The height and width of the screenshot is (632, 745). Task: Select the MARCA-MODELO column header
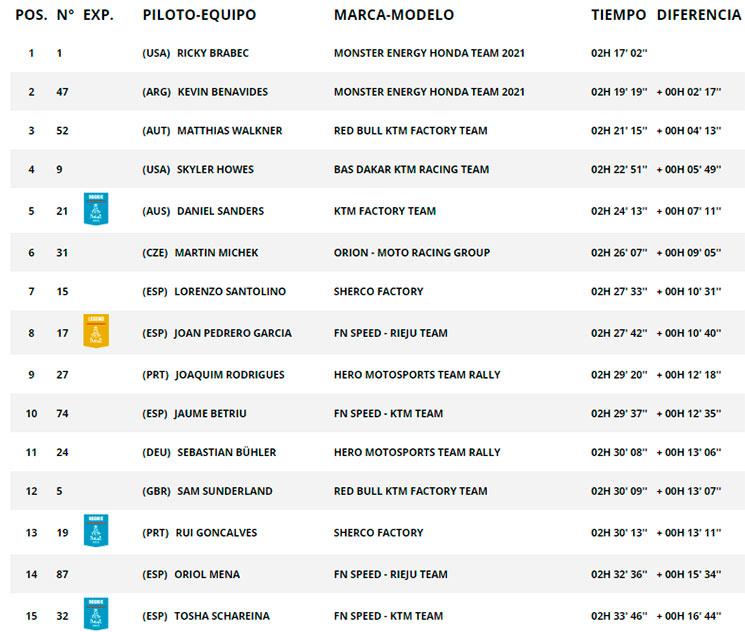(x=394, y=15)
